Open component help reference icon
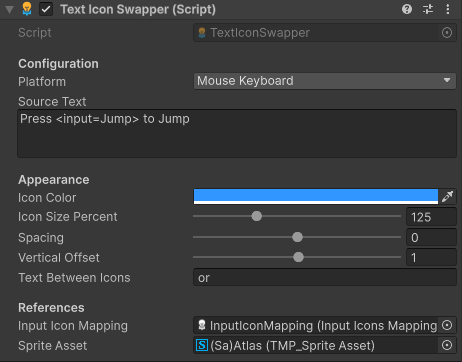The height and width of the screenshot is (362, 462). pyautogui.click(x=407, y=9)
